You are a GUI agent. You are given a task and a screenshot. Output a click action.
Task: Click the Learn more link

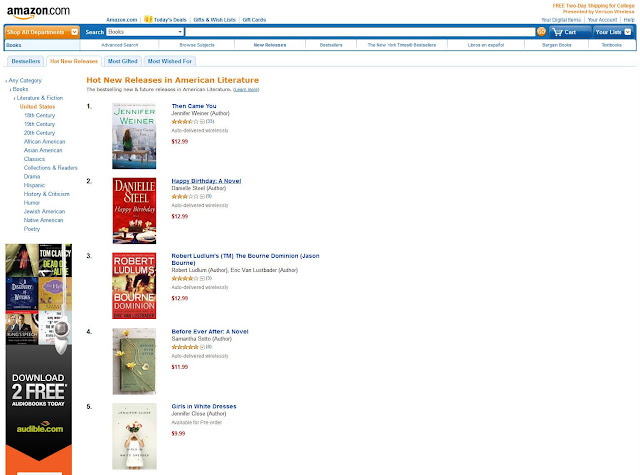246,89
